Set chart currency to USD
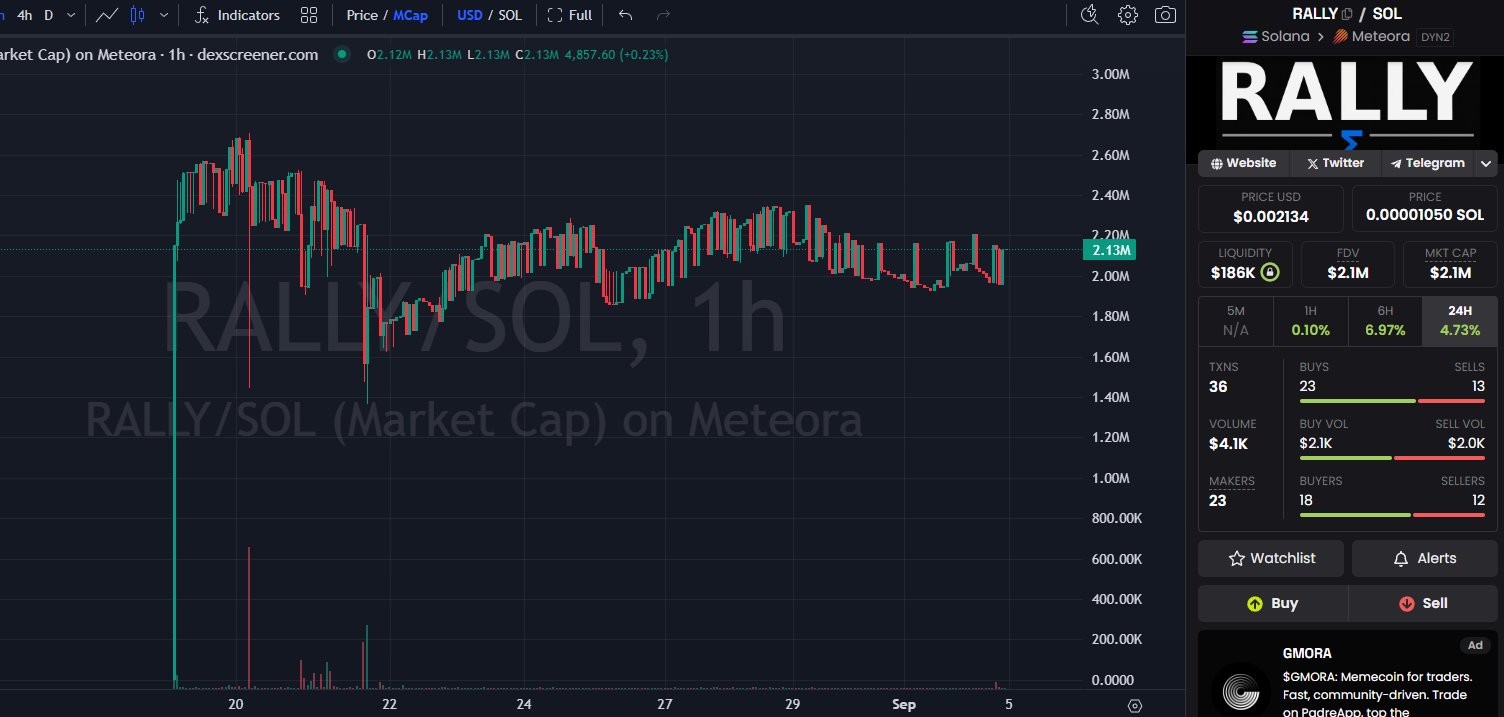The image size is (1504, 717). pos(469,15)
